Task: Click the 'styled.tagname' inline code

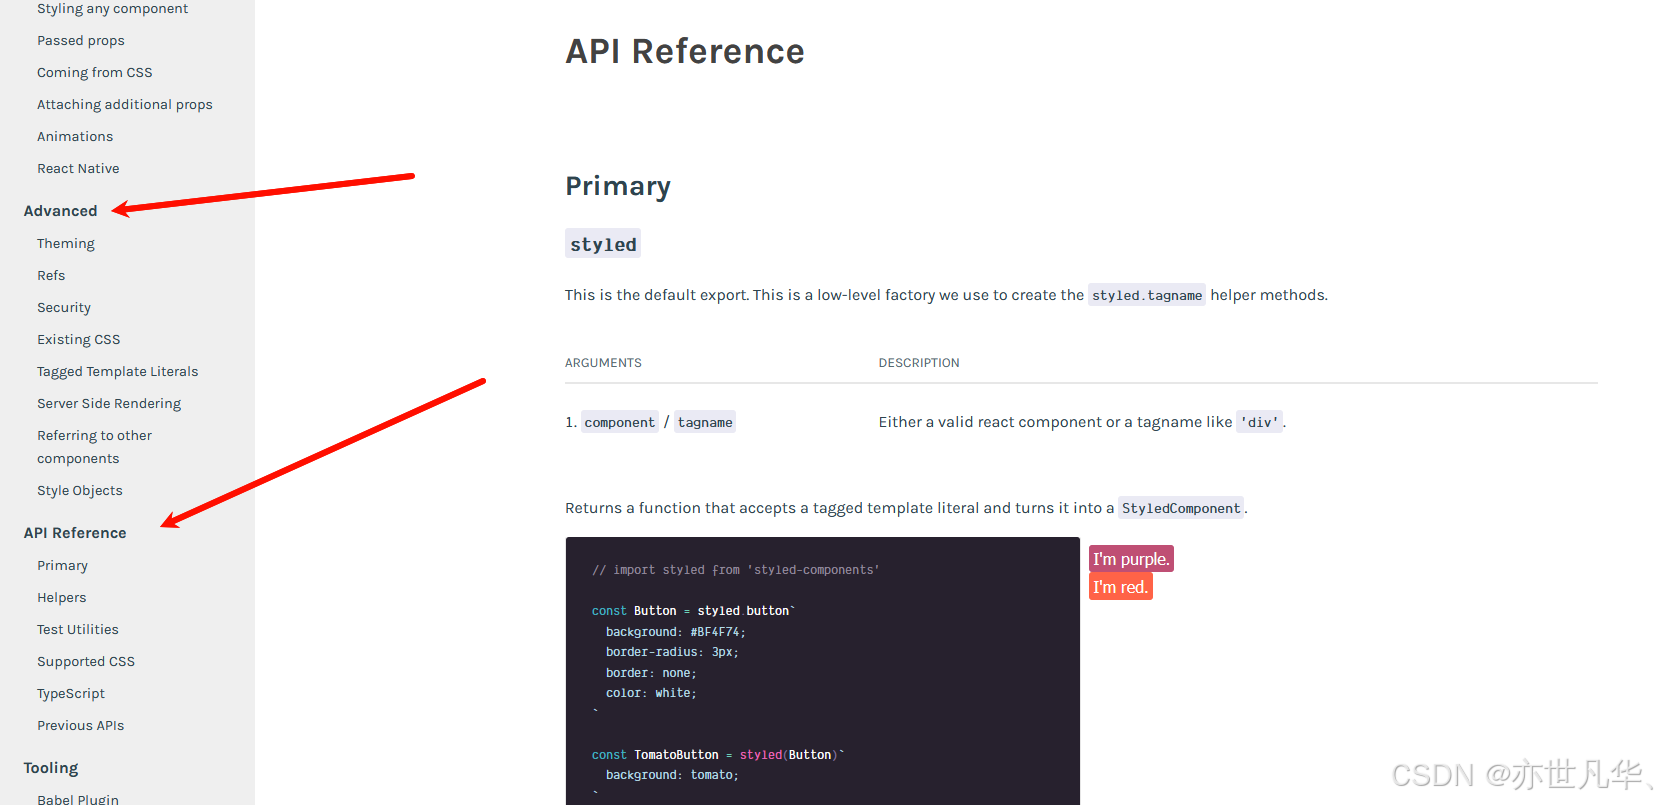Action: click(x=1147, y=295)
